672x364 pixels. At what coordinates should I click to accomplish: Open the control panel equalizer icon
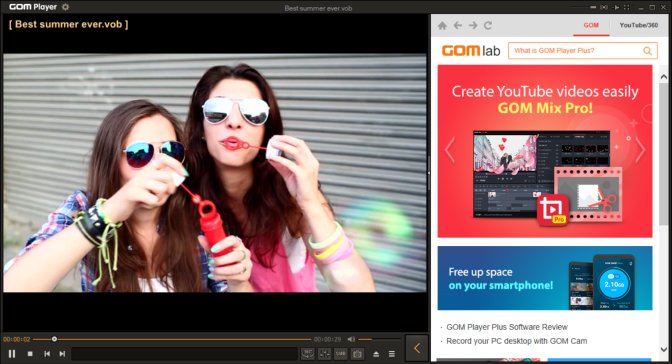(324, 354)
